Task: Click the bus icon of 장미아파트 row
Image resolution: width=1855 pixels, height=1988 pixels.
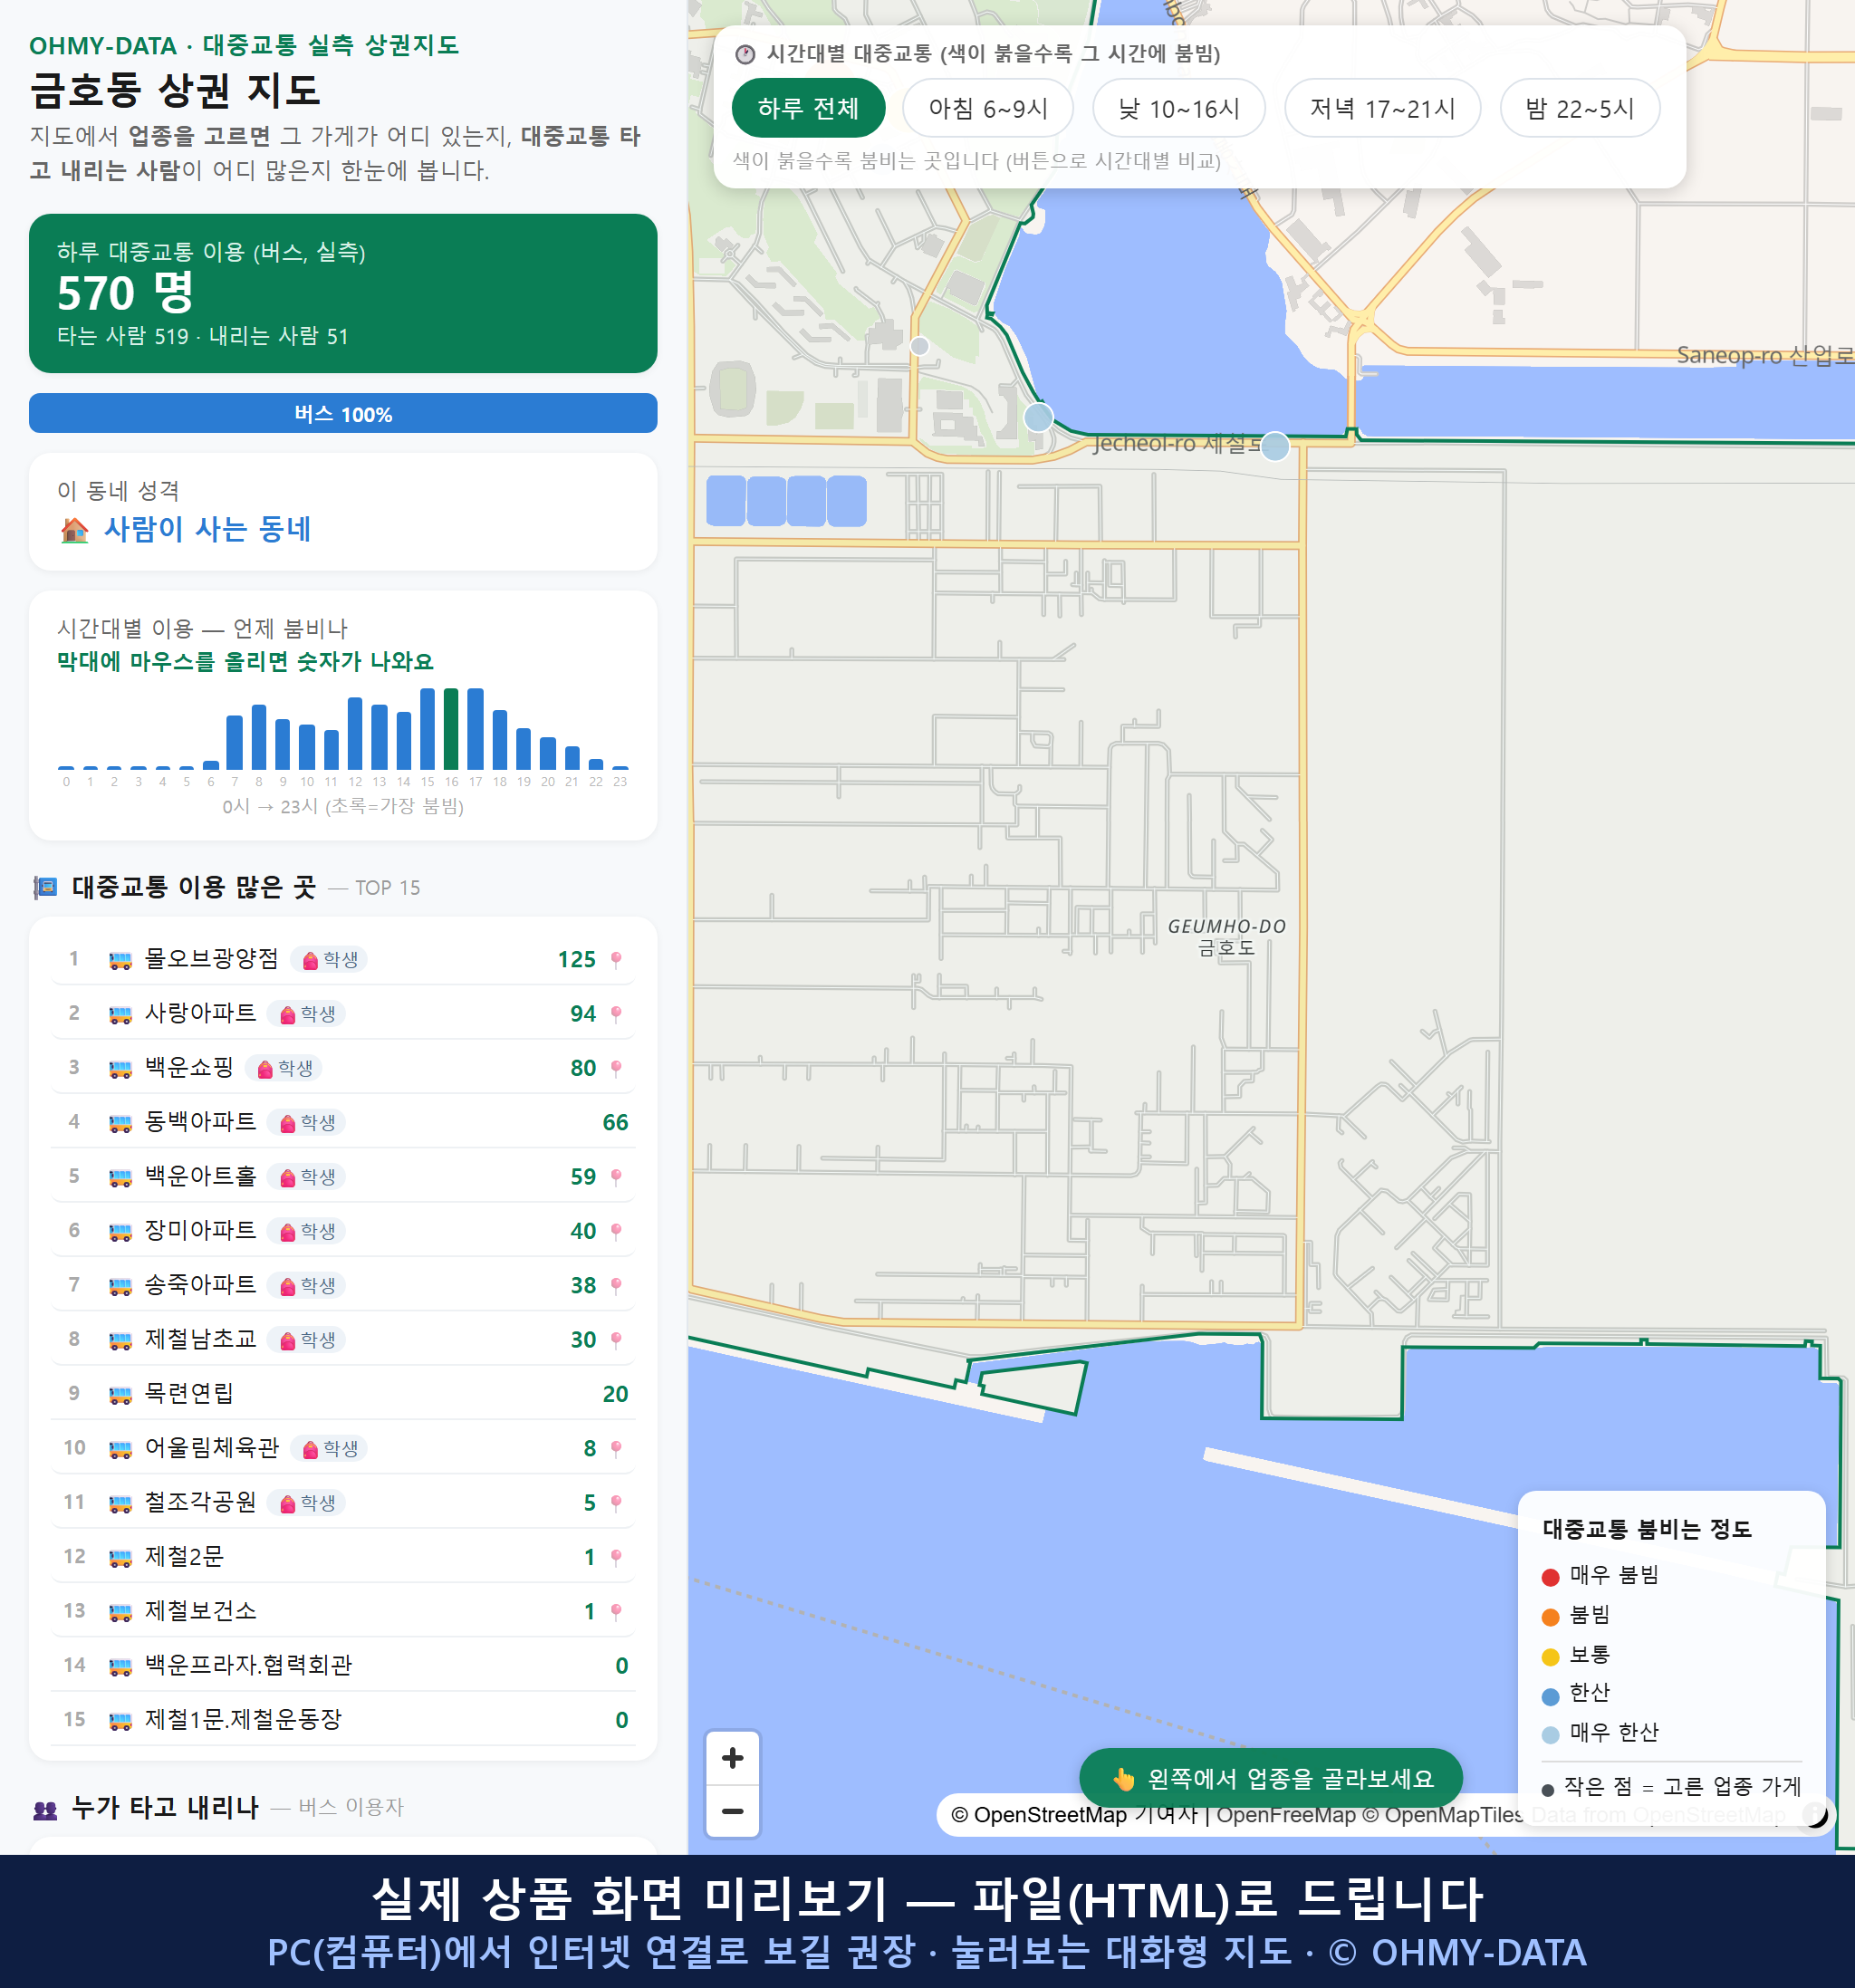Action: pos(120,1231)
